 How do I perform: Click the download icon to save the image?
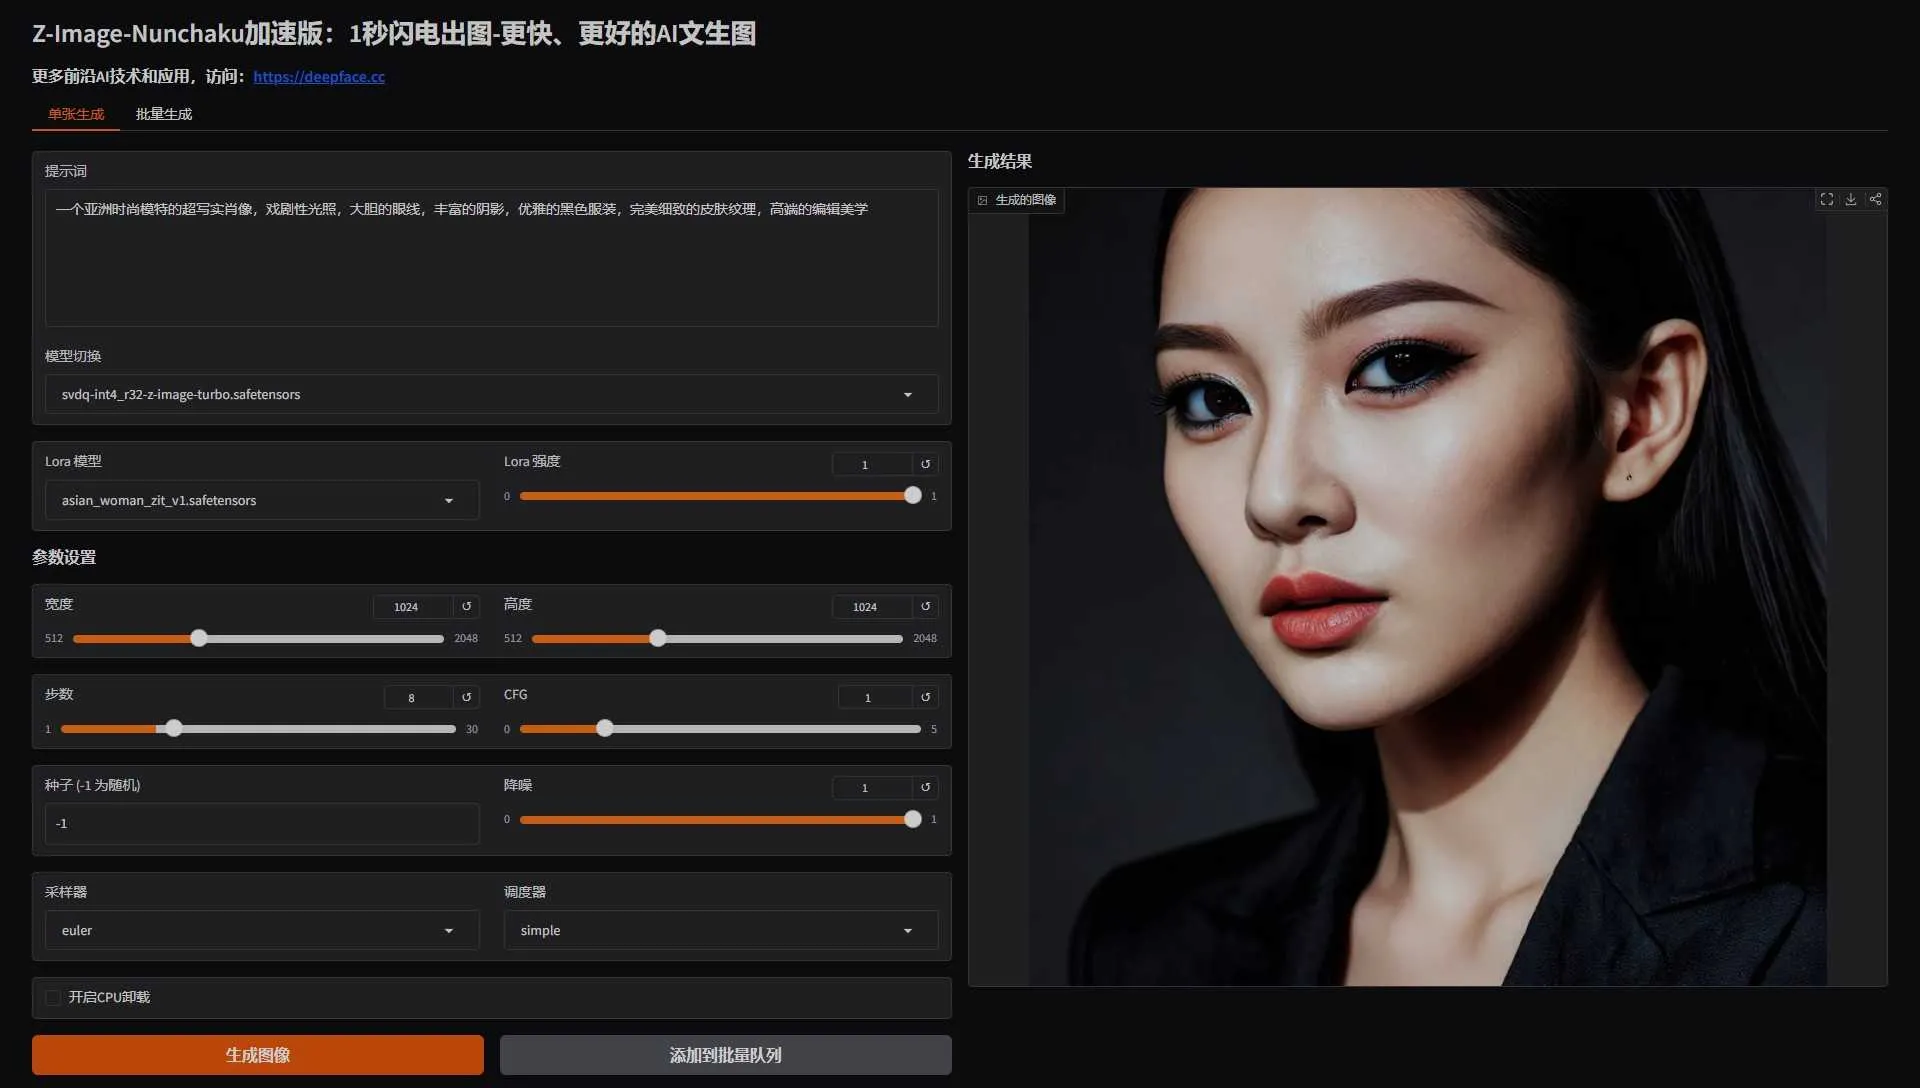pos(1851,199)
